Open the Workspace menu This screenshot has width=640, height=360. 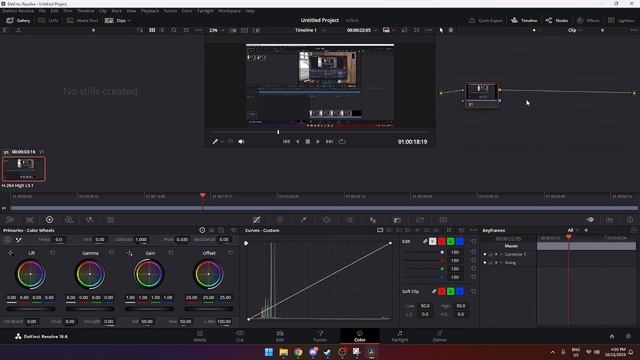[x=229, y=11]
